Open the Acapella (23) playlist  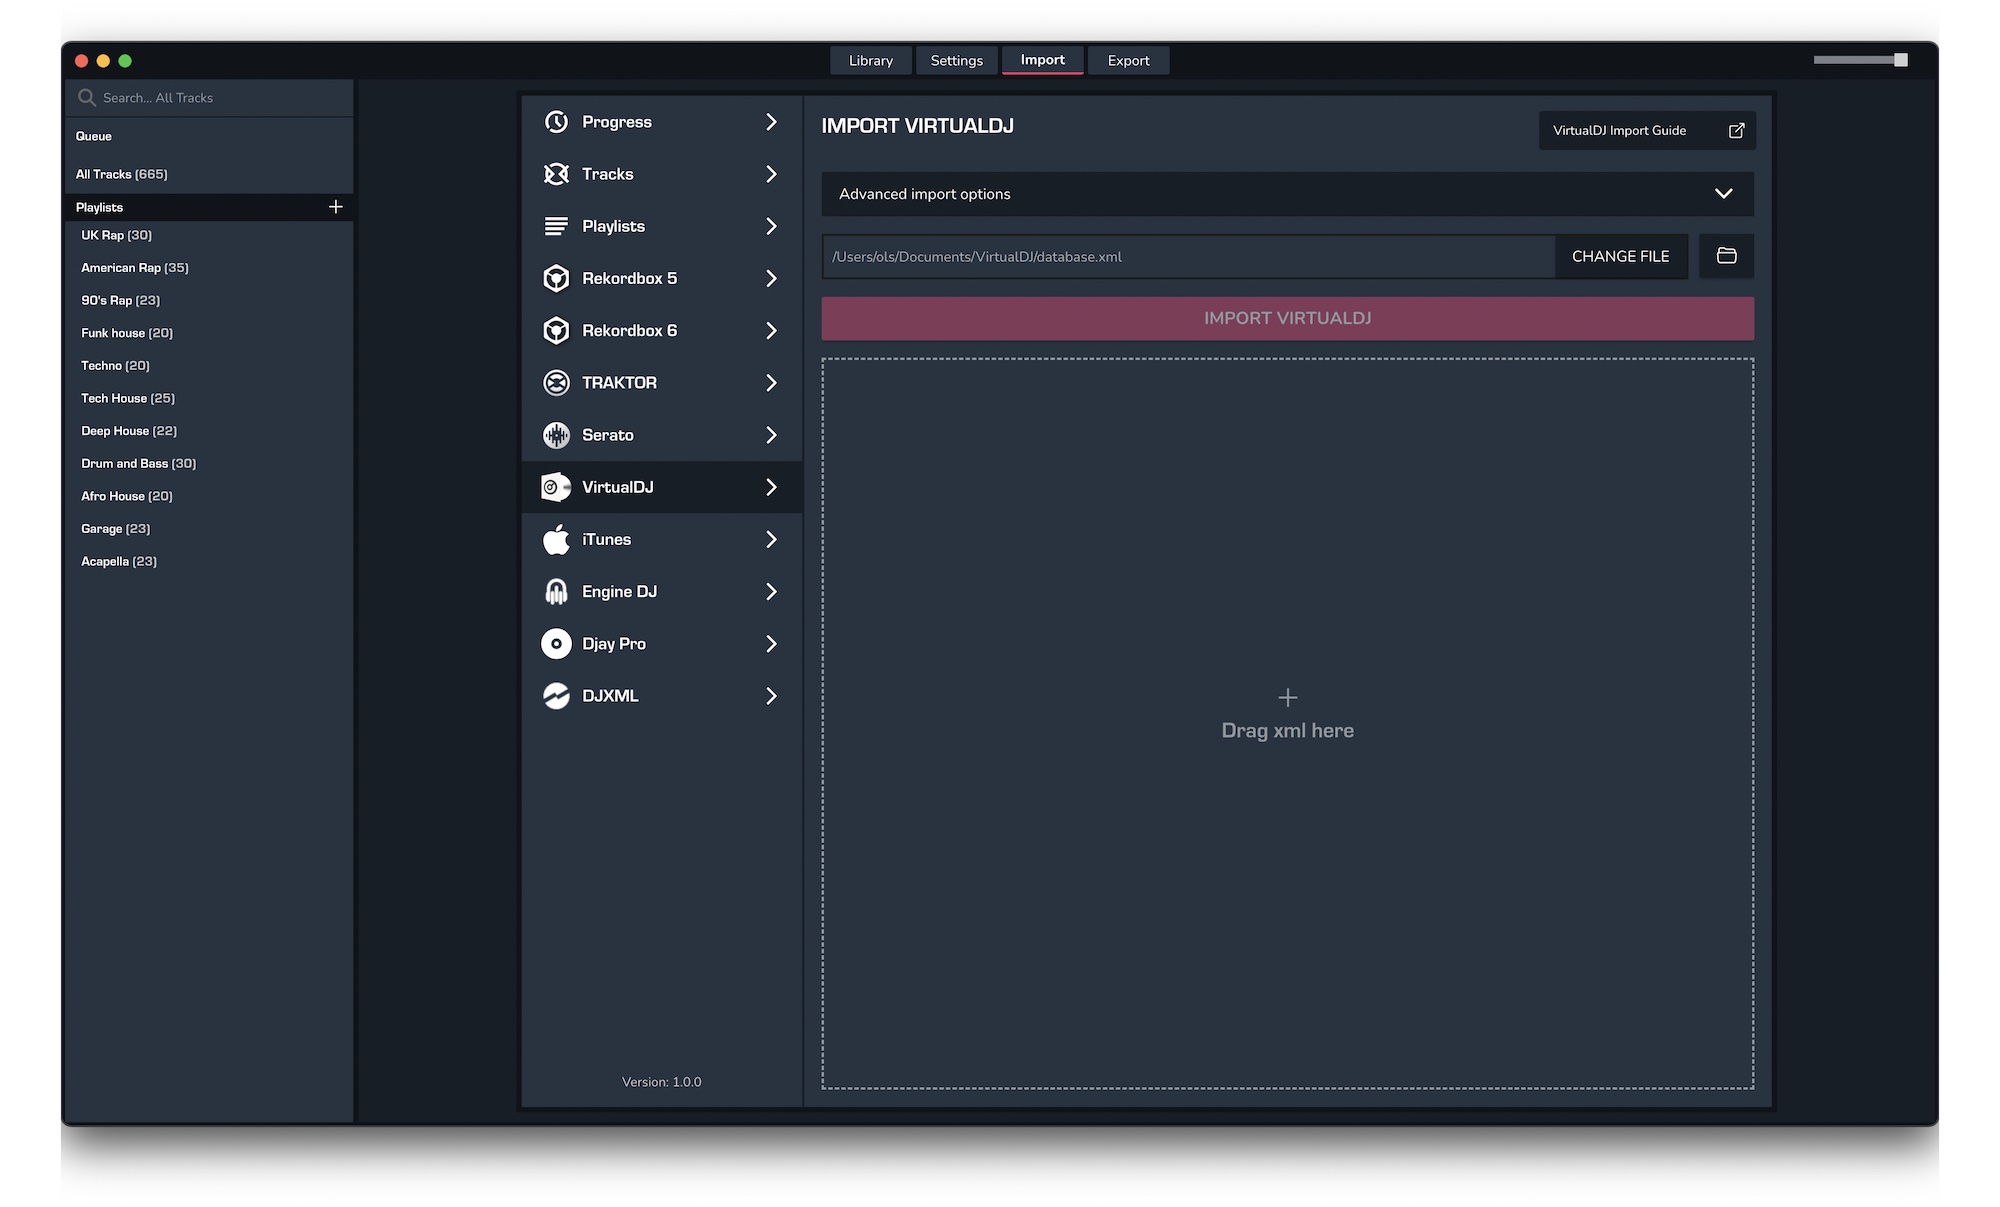point(119,561)
